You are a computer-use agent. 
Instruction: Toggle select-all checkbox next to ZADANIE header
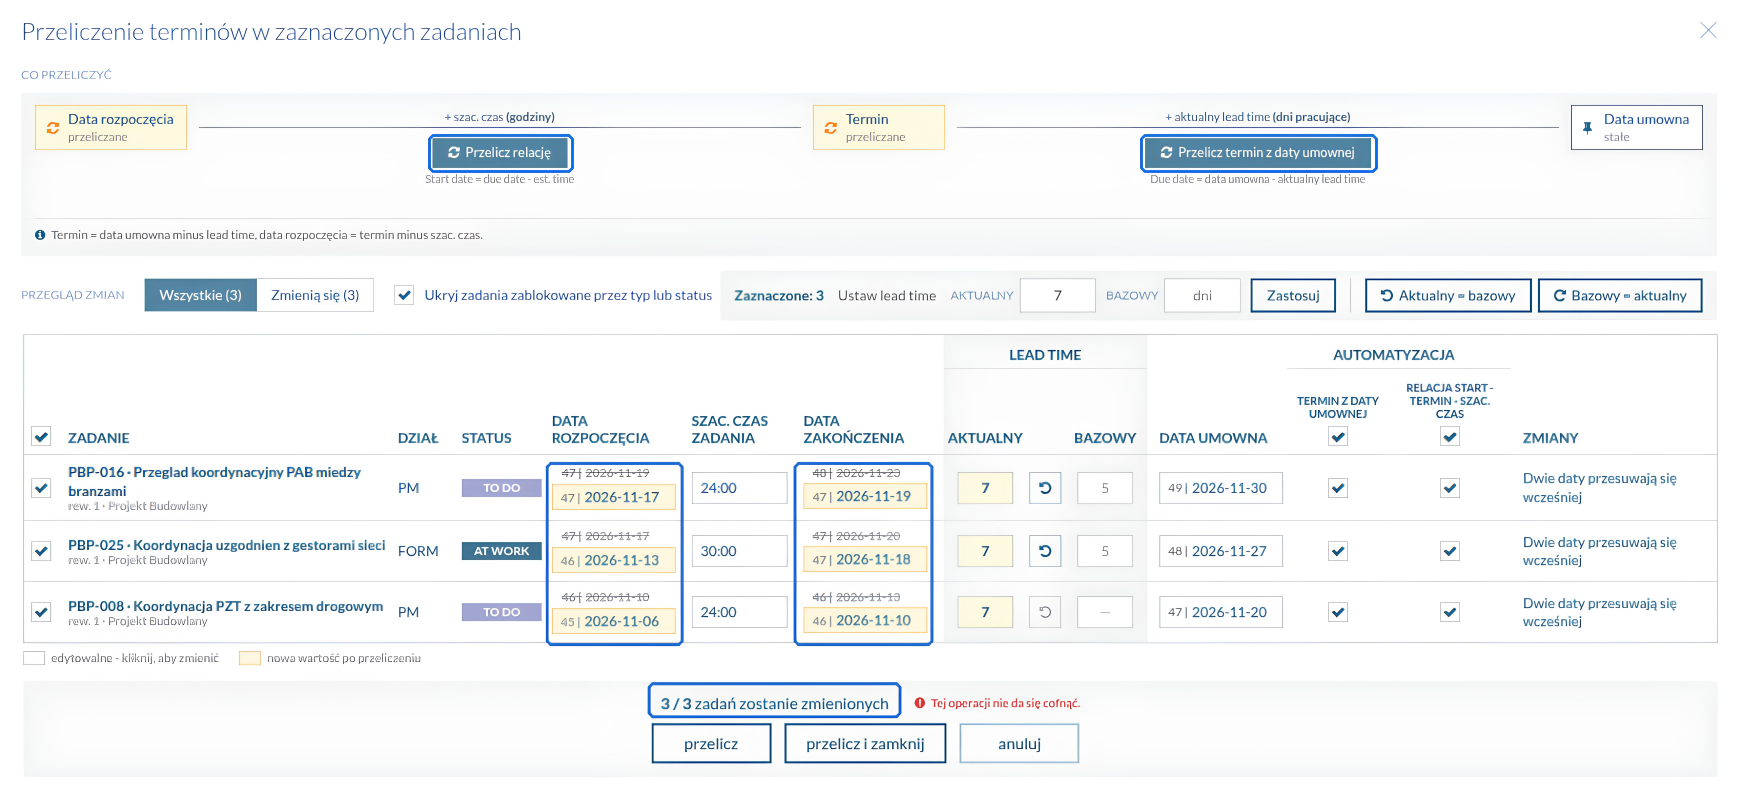(41, 436)
